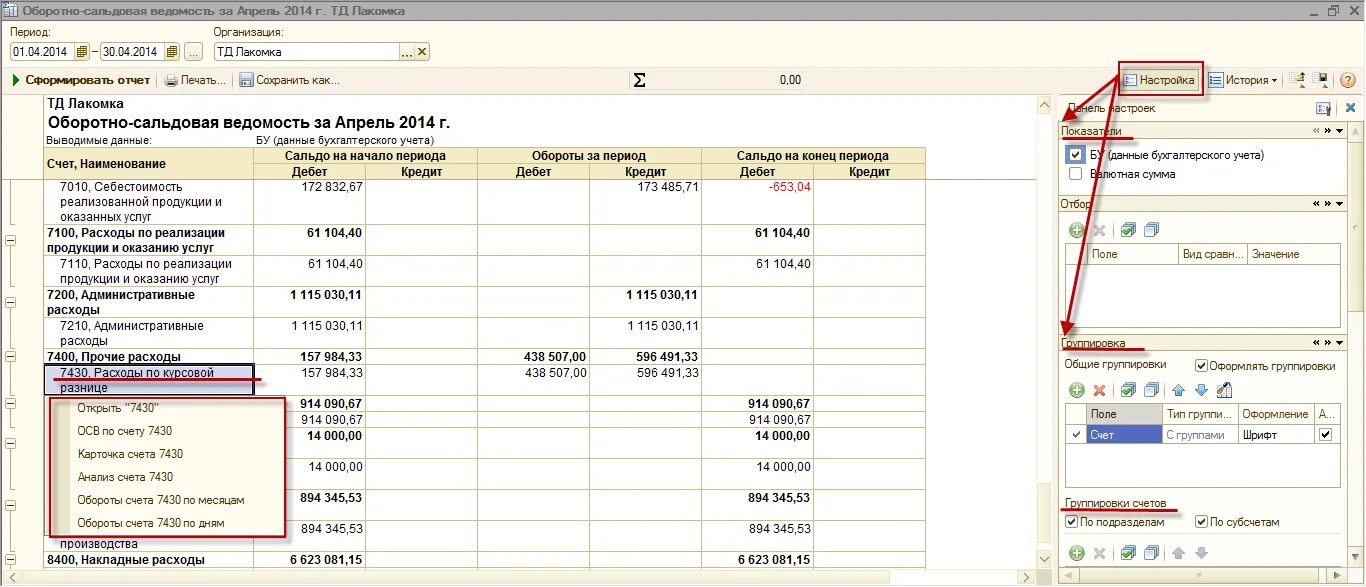The height and width of the screenshot is (587, 1366).
Task: Toggle the Оформлять группировки checkbox
Action: tap(1201, 366)
